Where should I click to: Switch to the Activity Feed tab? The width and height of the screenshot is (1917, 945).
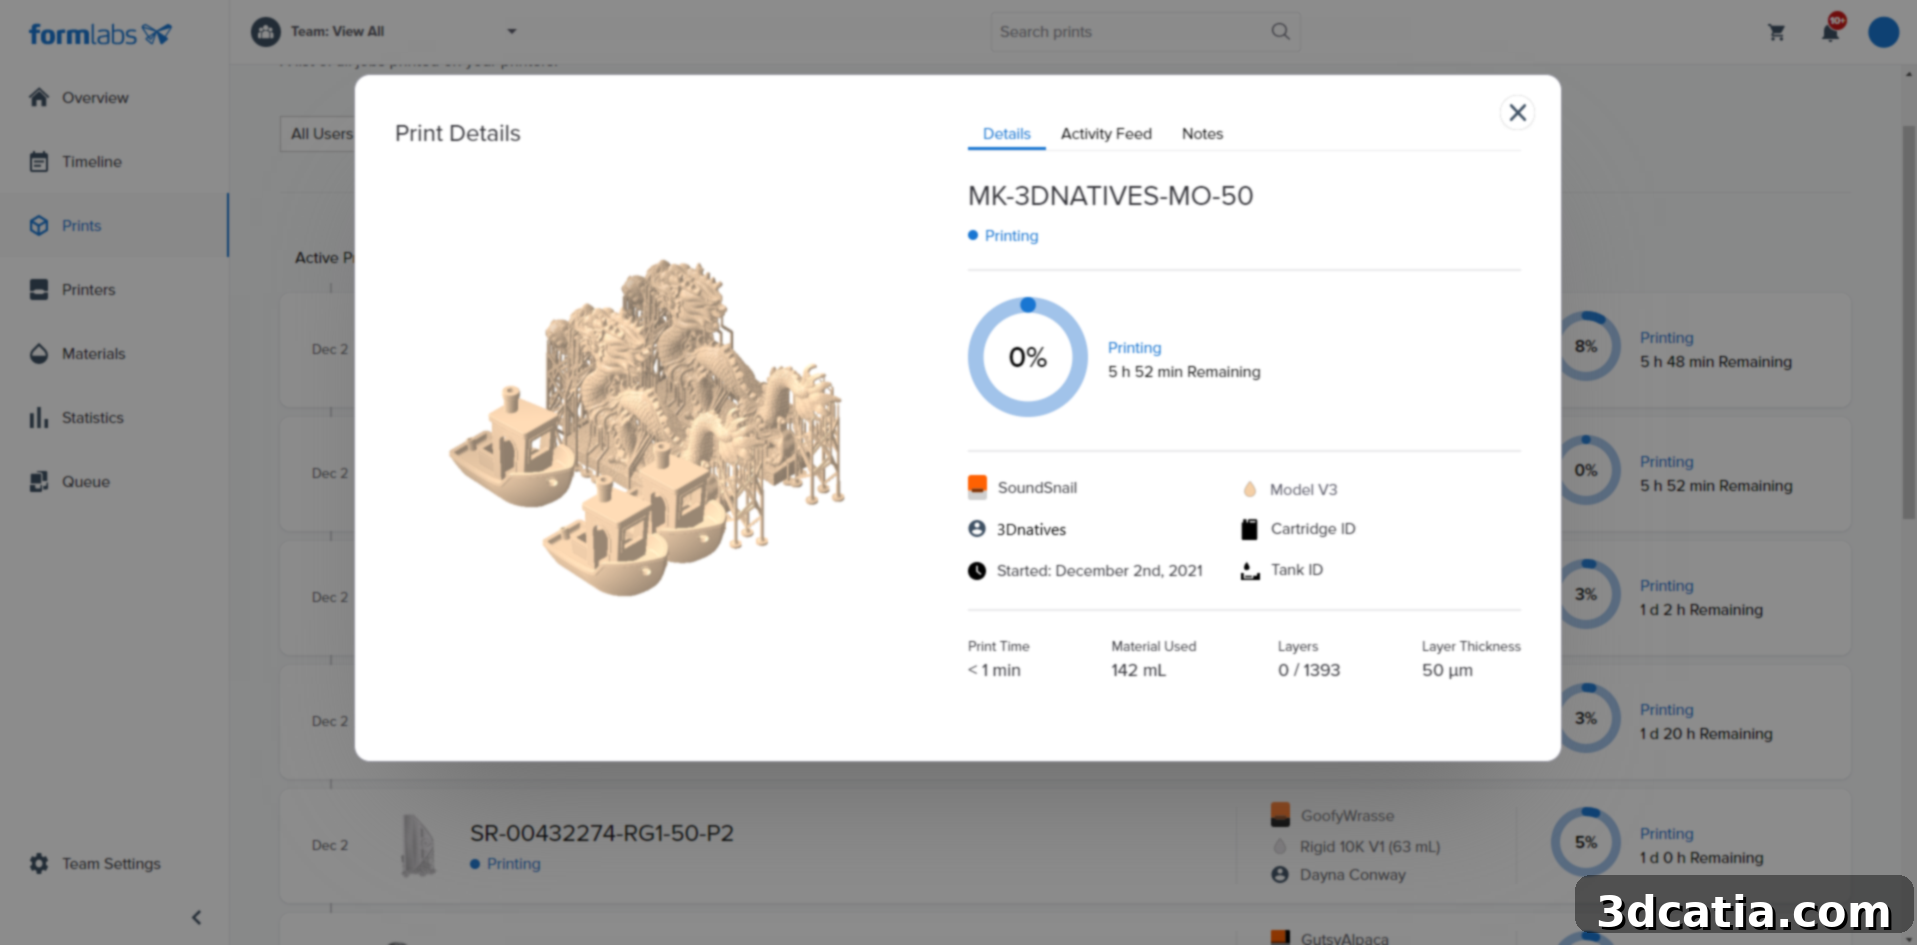pyautogui.click(x=1106, y=134)
